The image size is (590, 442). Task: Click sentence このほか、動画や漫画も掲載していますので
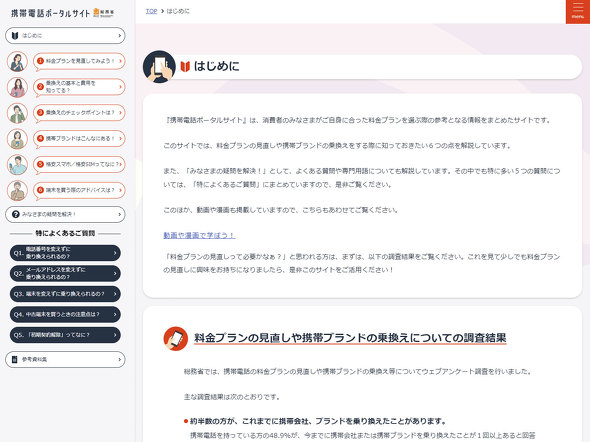point(281,210)
